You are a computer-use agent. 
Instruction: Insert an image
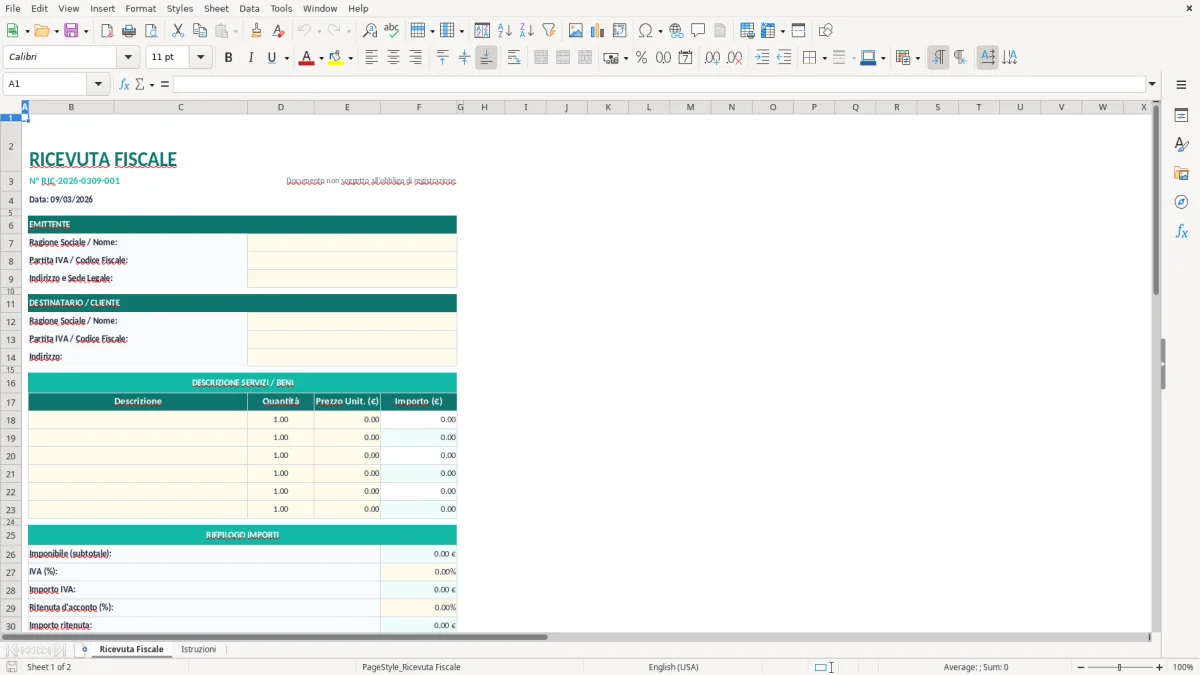coord(575,31)
